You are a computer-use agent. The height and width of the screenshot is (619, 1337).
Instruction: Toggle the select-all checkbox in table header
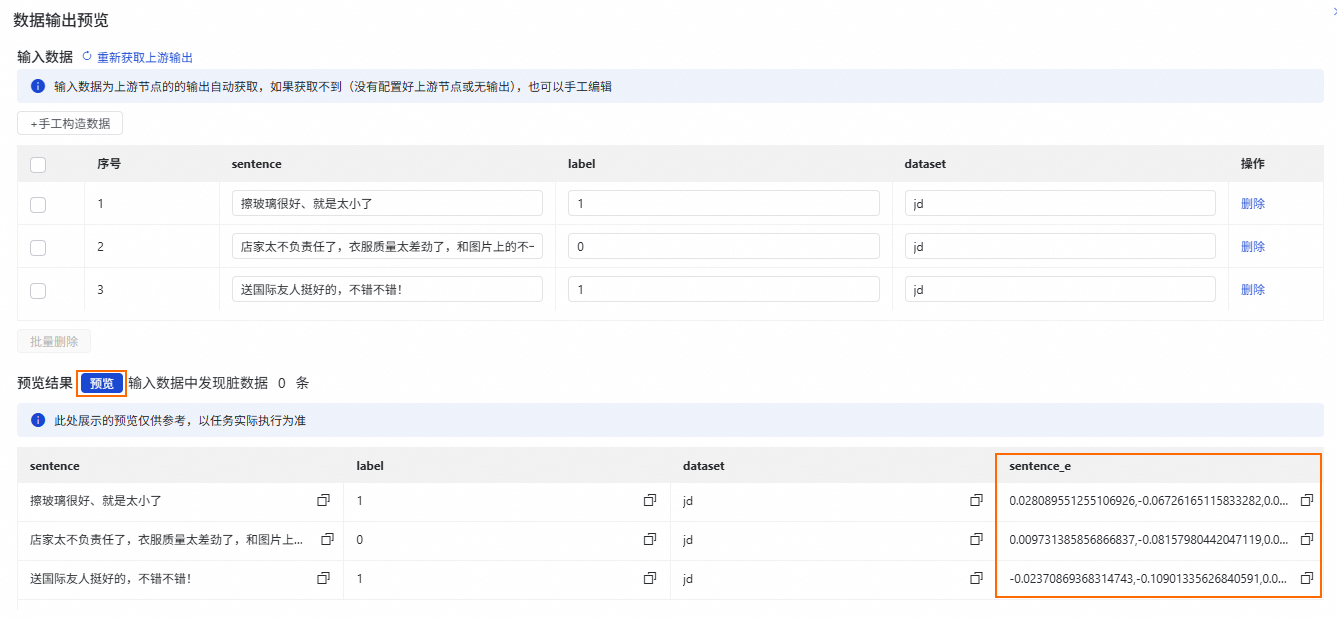point(38,164)
